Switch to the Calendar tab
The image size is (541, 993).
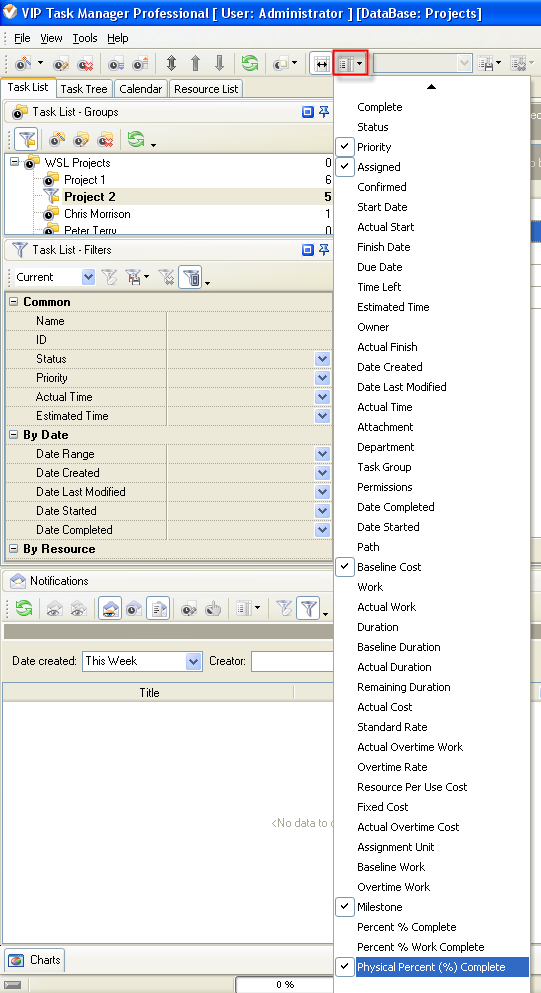click(141, 89)
